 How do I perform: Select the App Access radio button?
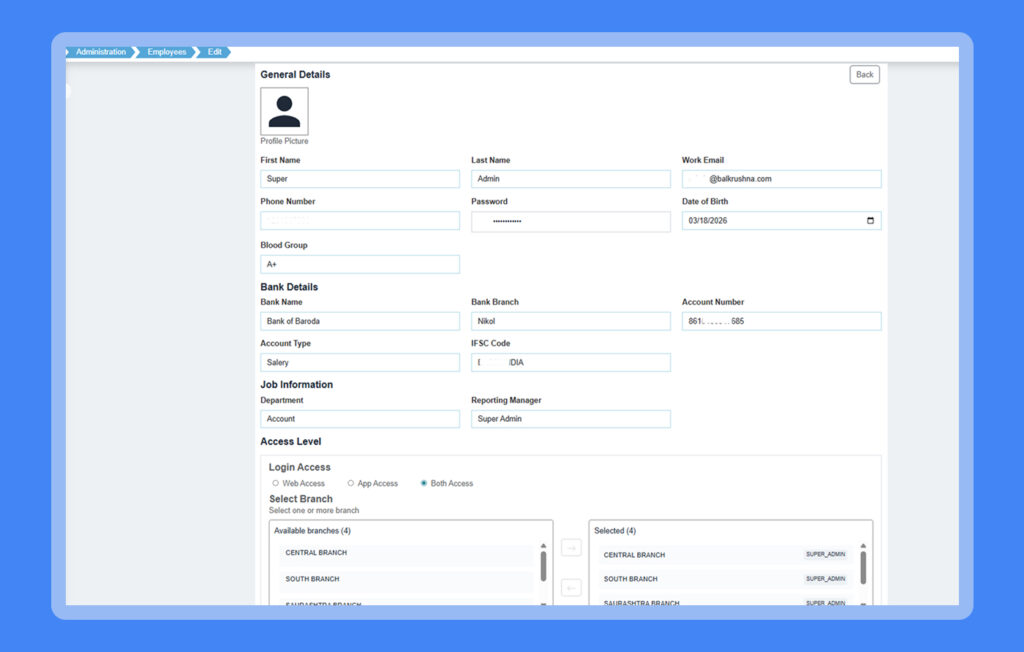pyautogui.click(x=351, y=483)
